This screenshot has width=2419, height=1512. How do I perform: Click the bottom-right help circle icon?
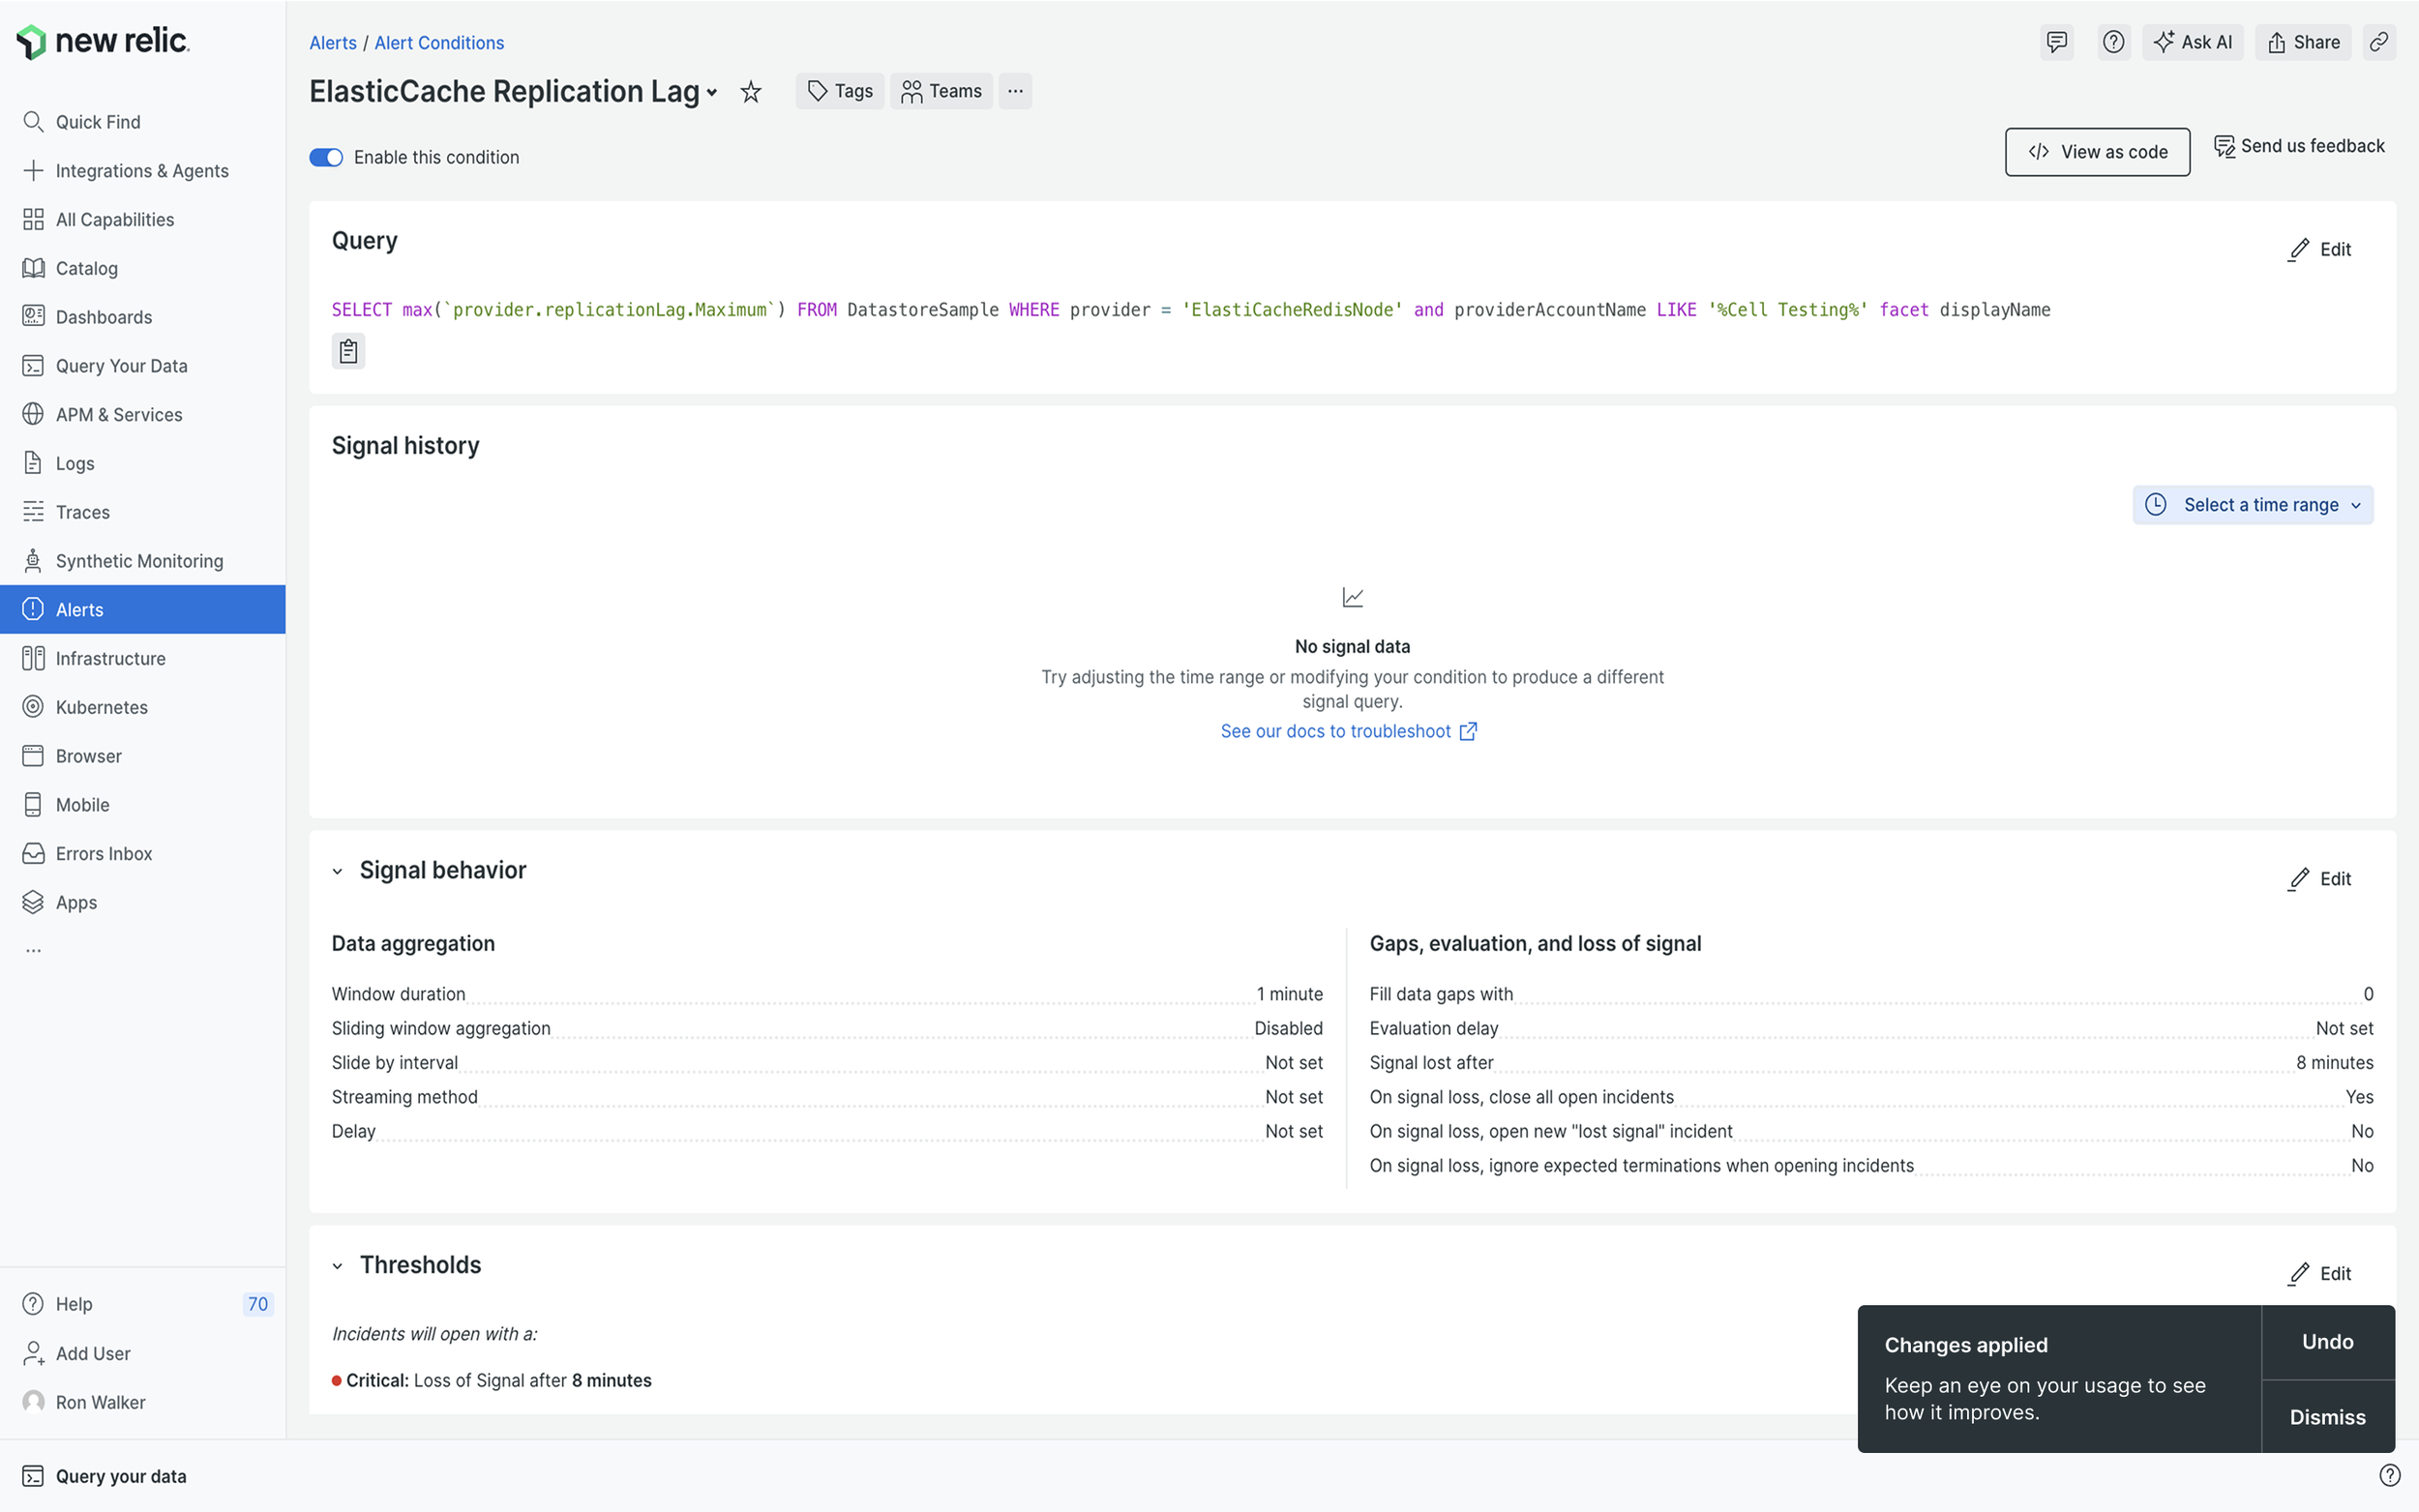coord(2389,1475)
